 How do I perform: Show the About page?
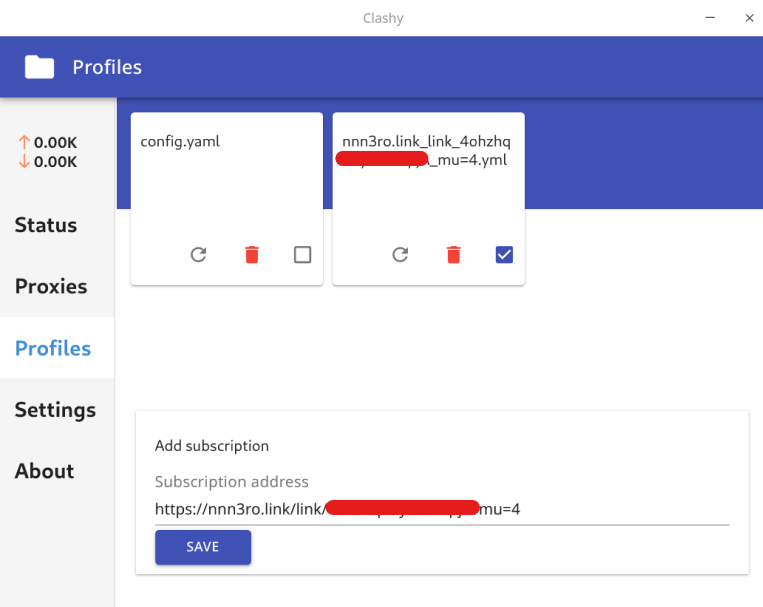click(x=44, y=471)
